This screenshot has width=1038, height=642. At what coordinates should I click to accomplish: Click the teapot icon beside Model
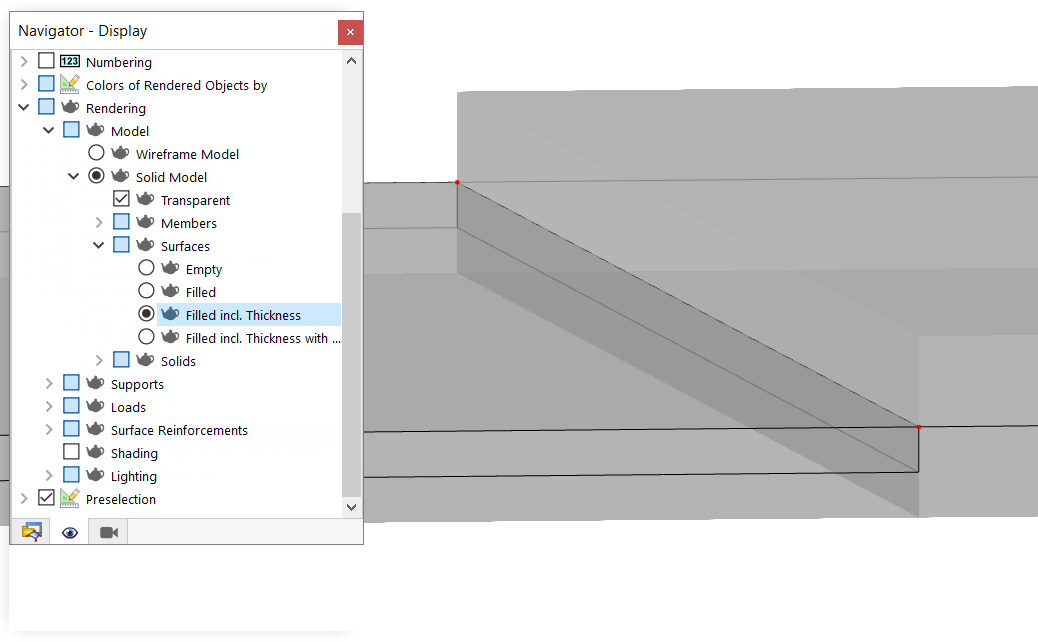(95, 130)
